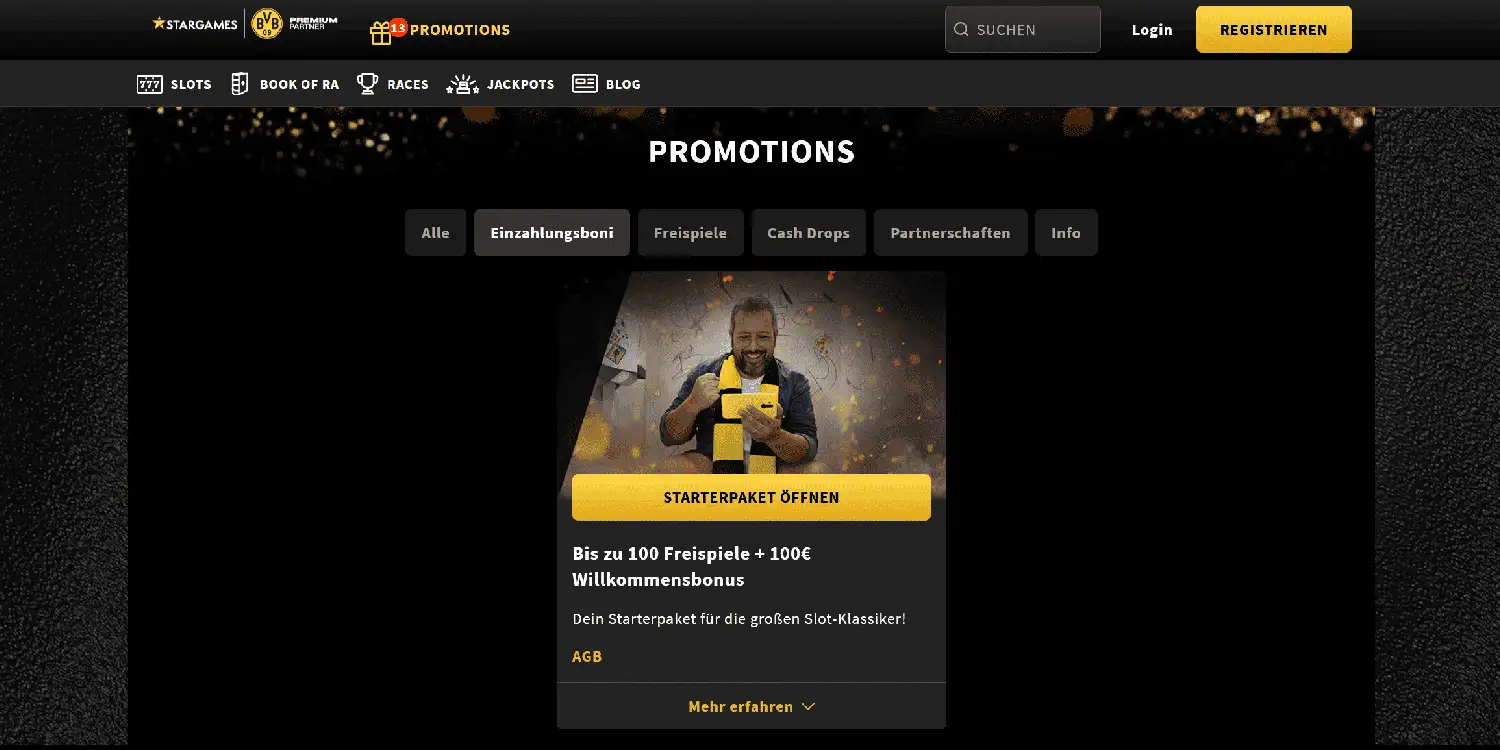
Task: Focus the Suchen search field
Action: pos(1022,30)
